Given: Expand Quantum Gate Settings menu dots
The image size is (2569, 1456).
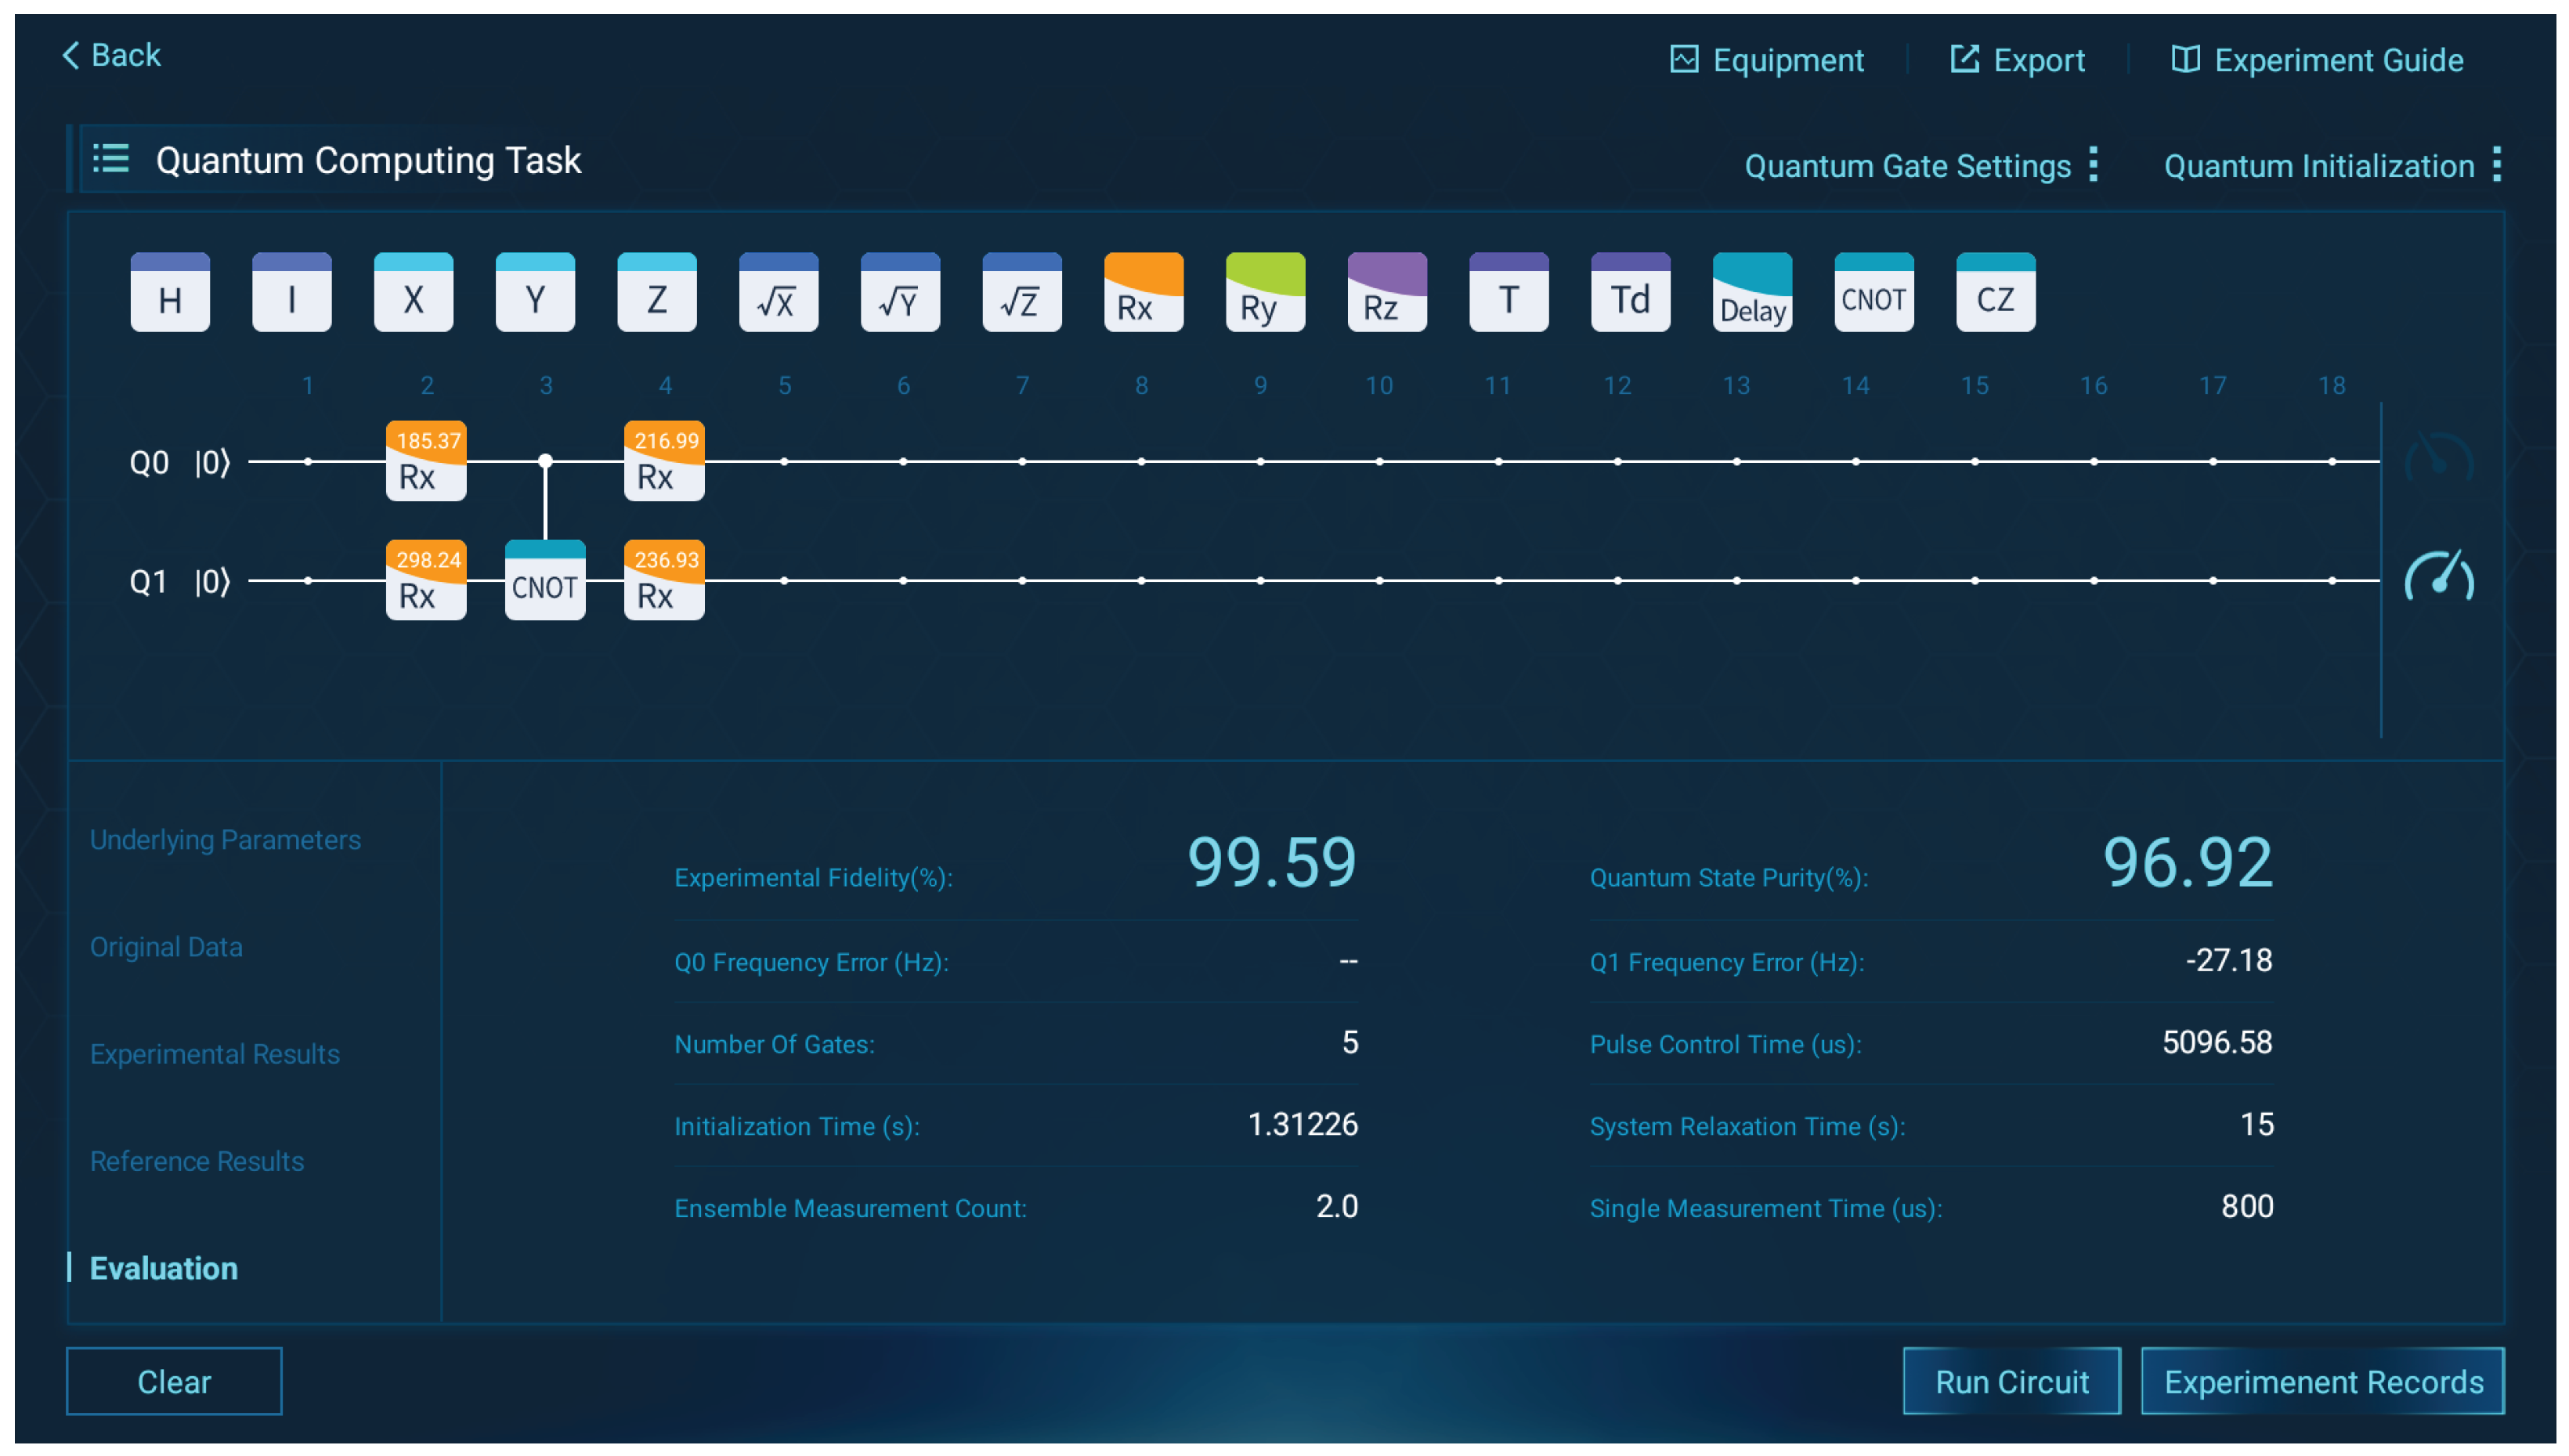Looking at the screenshot, I should pos(2093,165).
